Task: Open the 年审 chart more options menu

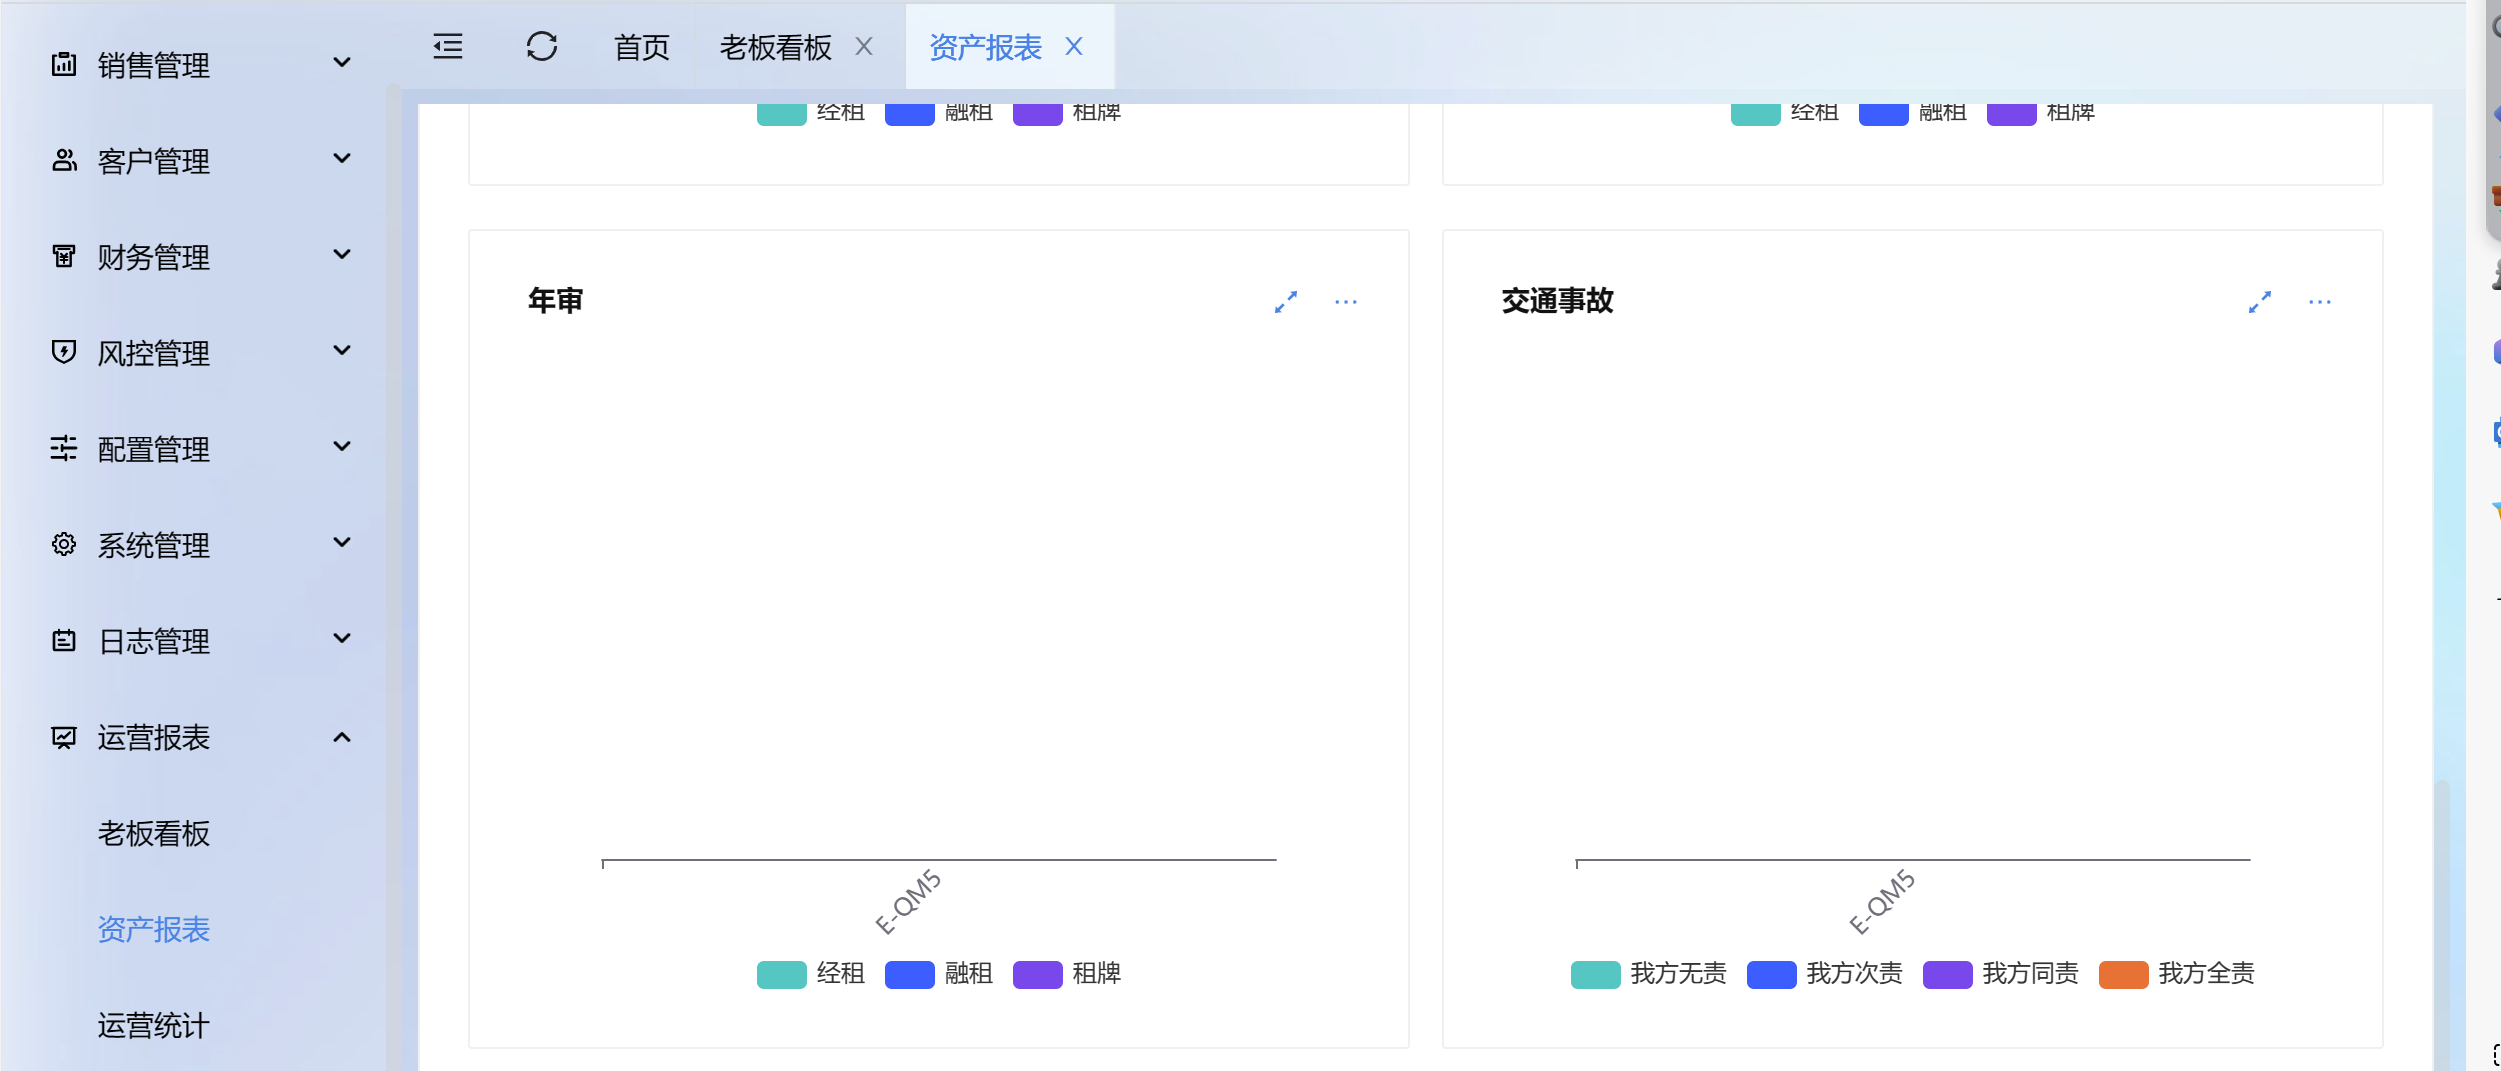Action: [1345, 302]
